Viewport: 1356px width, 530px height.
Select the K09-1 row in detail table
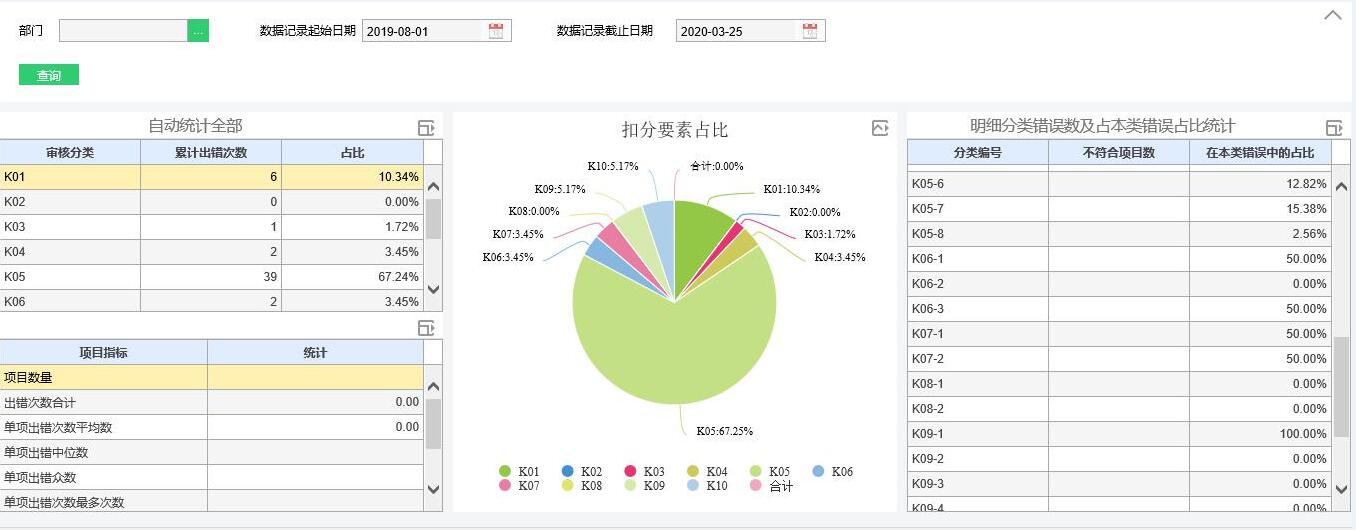coord(1119,434)
